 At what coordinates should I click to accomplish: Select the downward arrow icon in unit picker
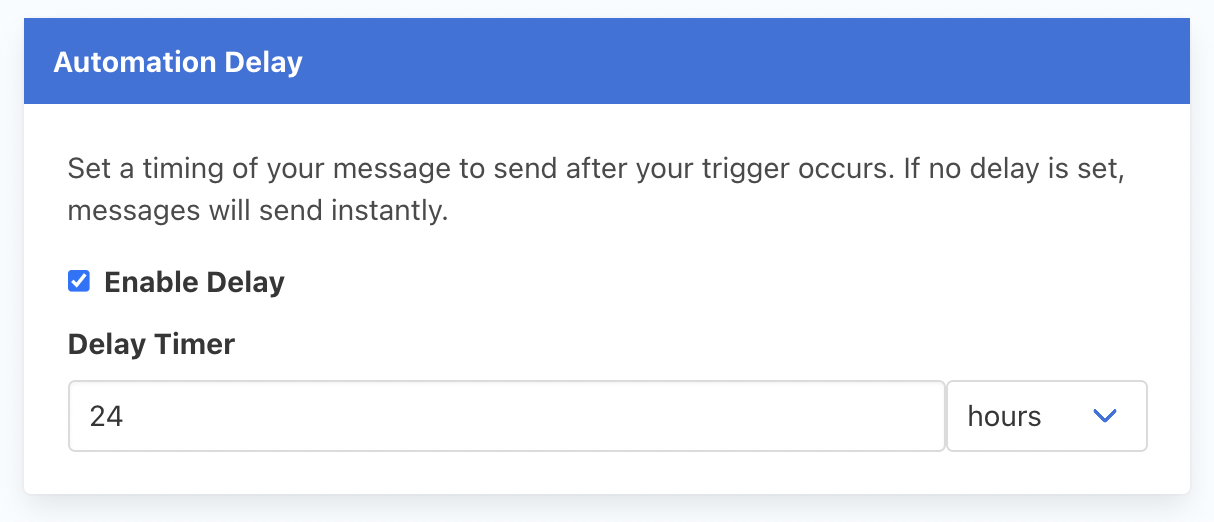point(1104,416)
